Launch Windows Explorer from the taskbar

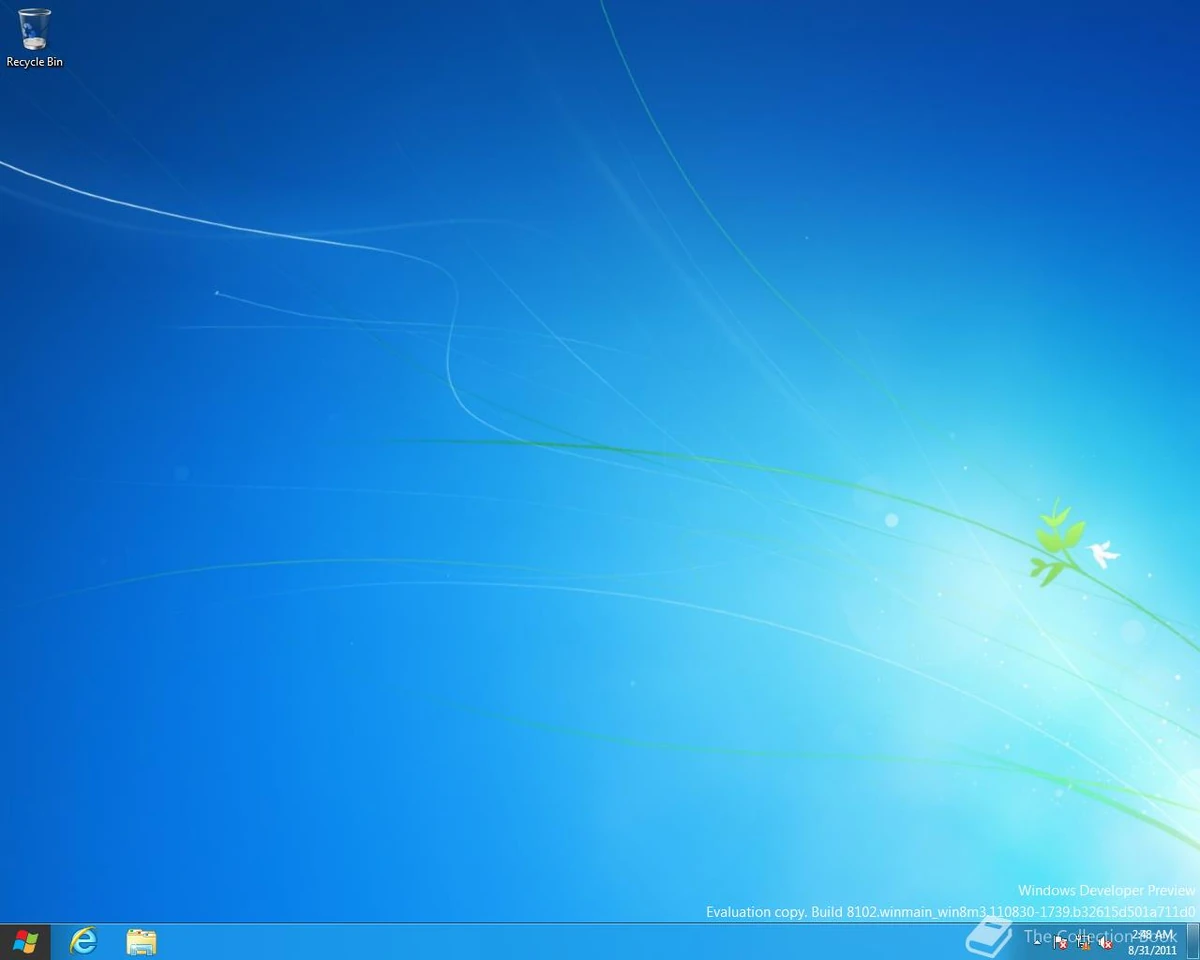click(140, 940)
